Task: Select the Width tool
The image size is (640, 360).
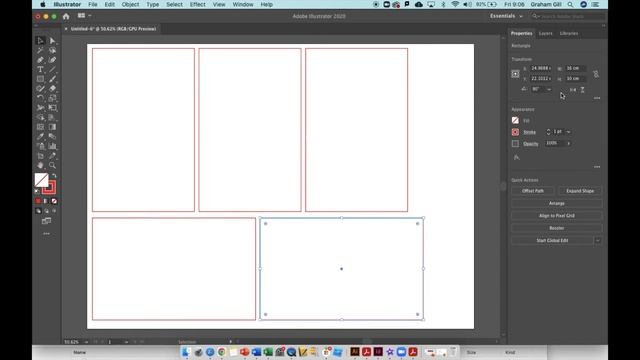Action: click(40, 108)
